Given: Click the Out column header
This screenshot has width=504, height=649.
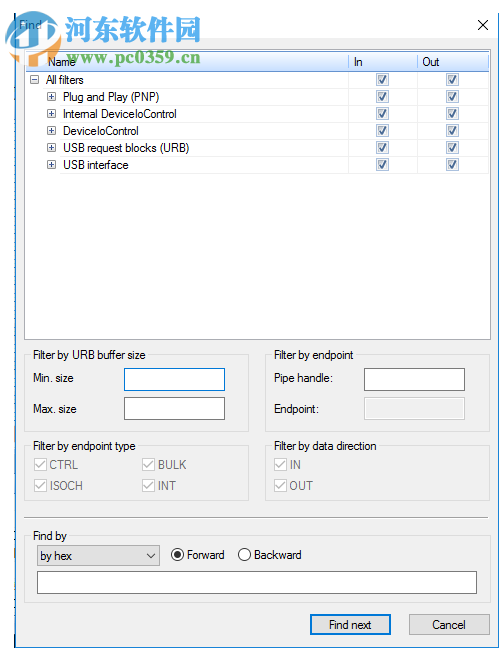Looking at the screenshot, I should click(x=453, y=62).
